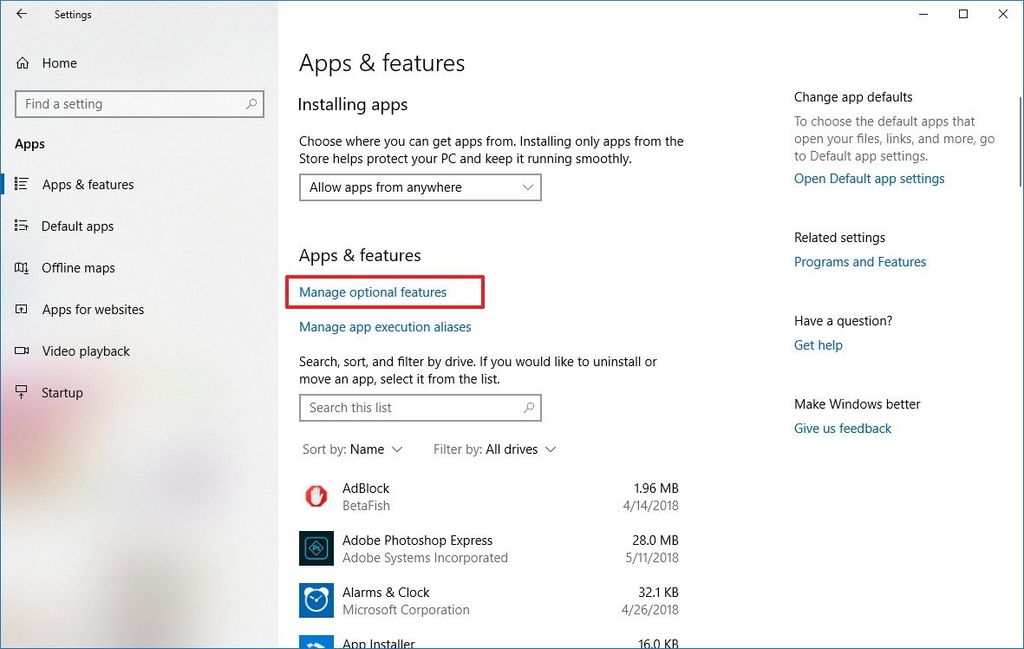Open the 'Allow apps from anywhere' dropdown

pos(419,187)
